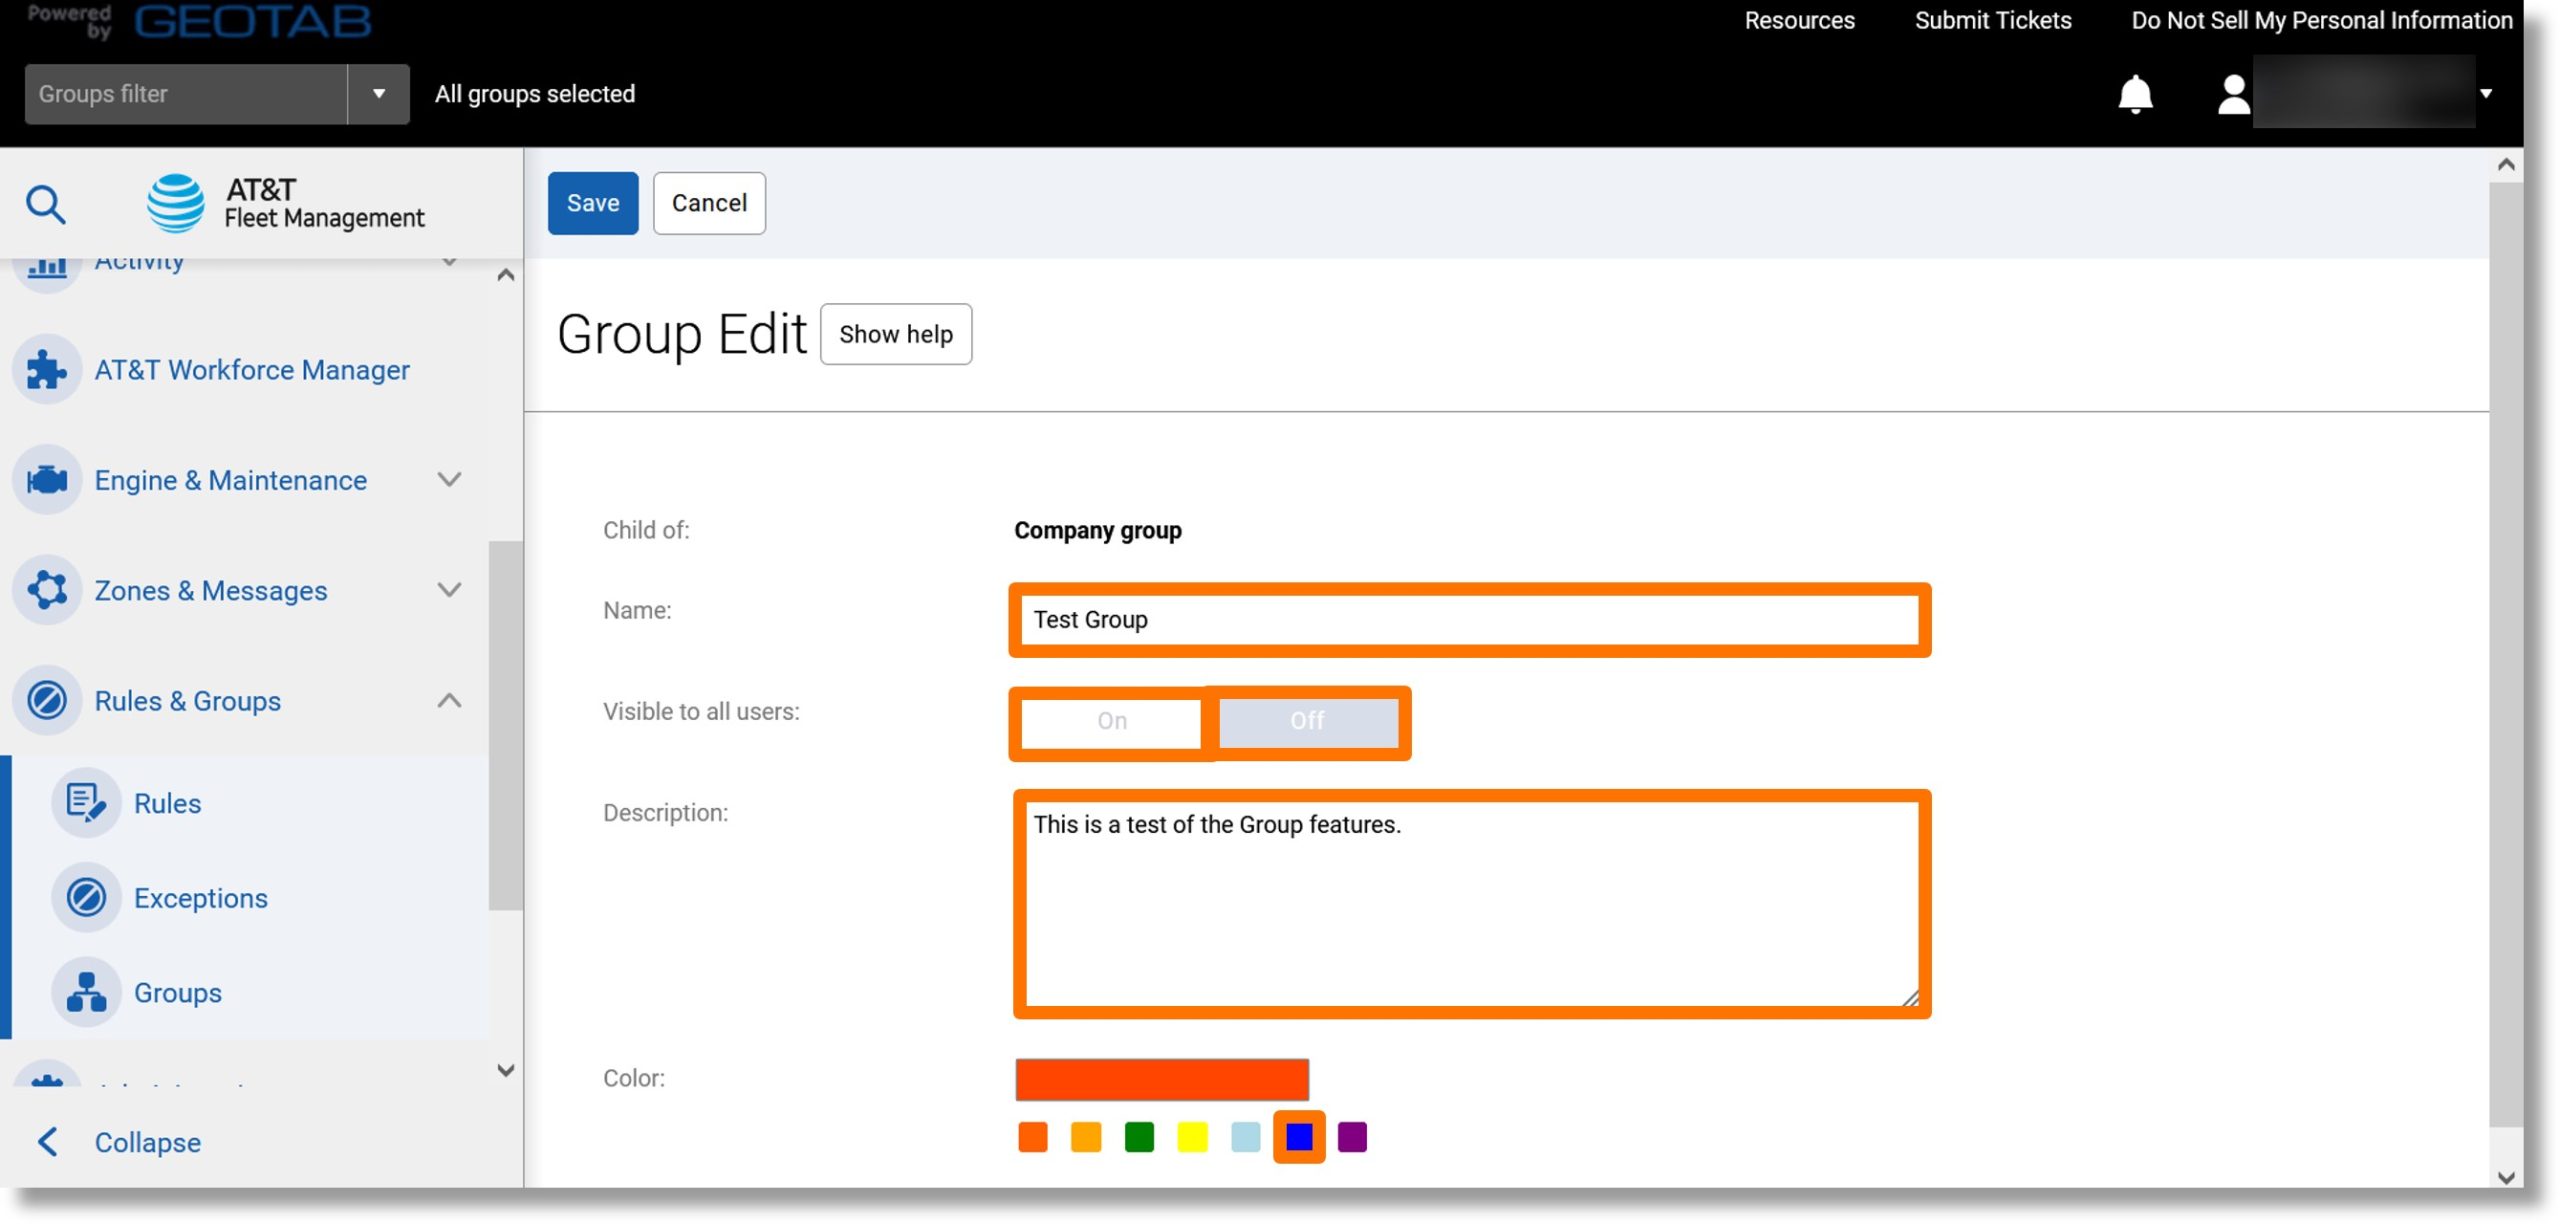
Task: Collapse the sidebar menu
Action: [147, 1142]
